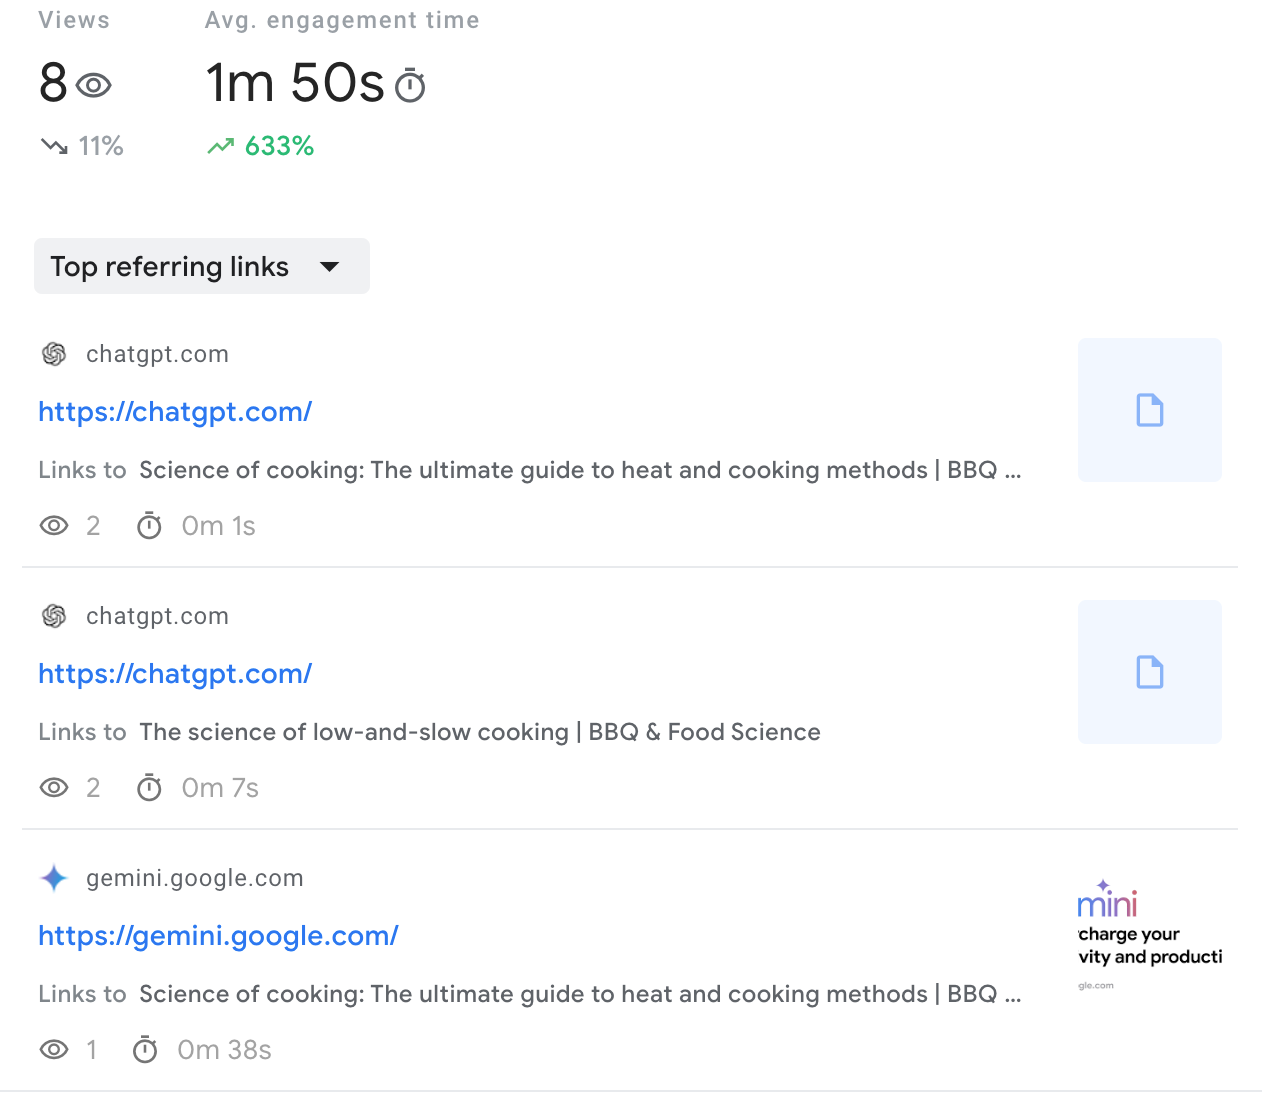Image resolution: width=1262 pixels, height=1094 pixels.
Task: Click the eye icon in the 0m 1s row
Action: 54,526
